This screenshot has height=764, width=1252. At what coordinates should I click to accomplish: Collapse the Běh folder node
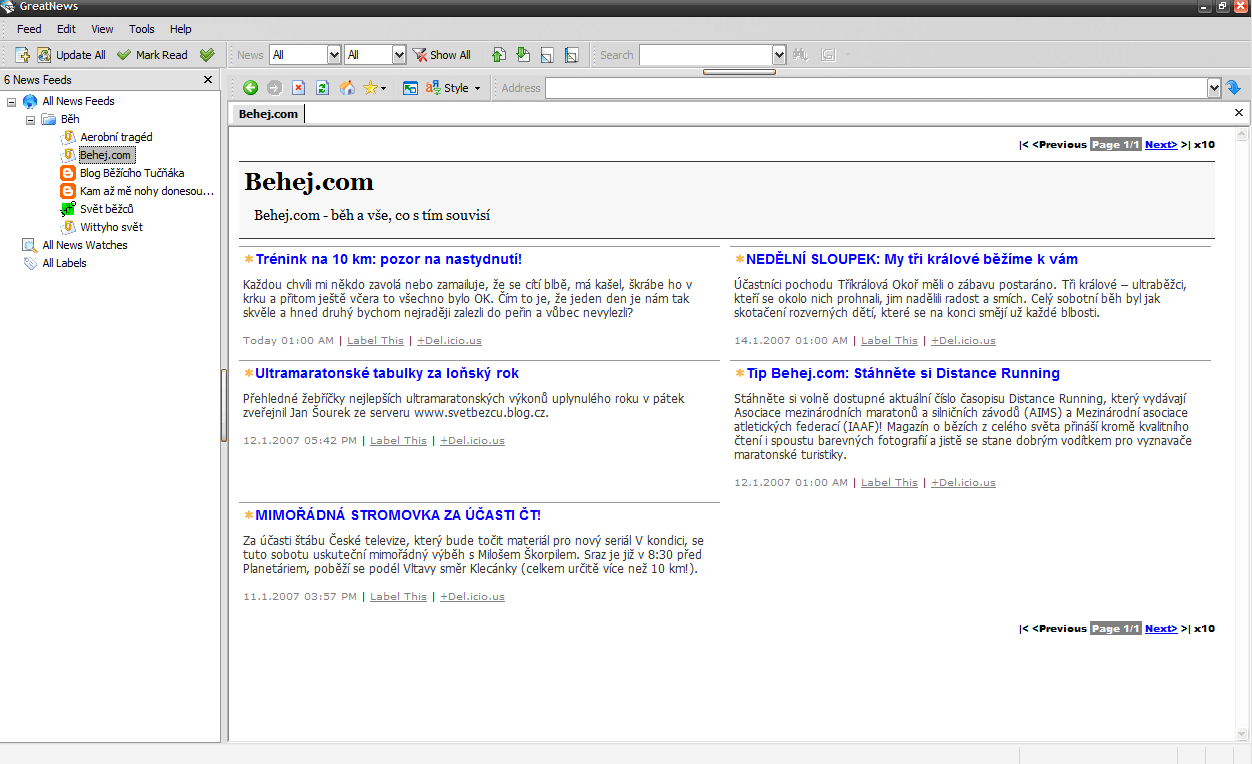30,119
